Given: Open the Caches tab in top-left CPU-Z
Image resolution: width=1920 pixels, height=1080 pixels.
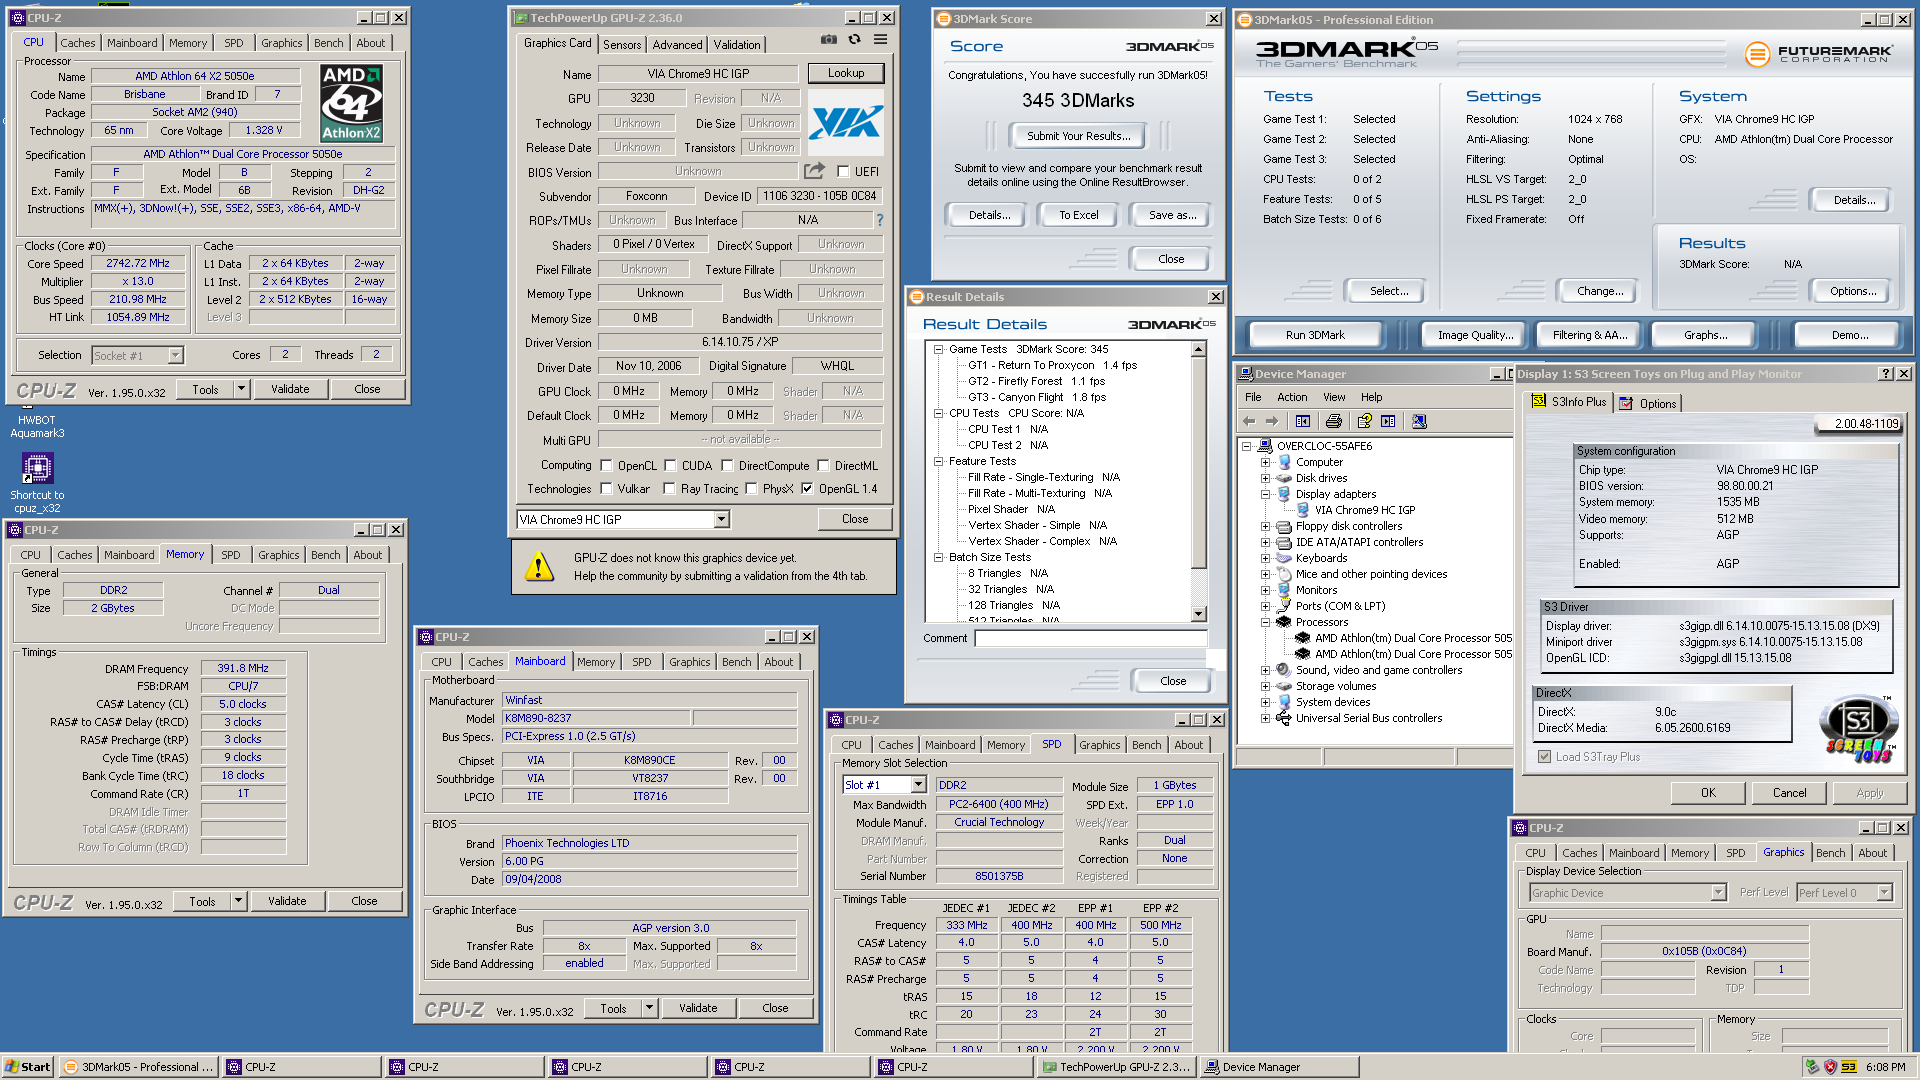Looking at the screenshot, I should tap(77, 43).
